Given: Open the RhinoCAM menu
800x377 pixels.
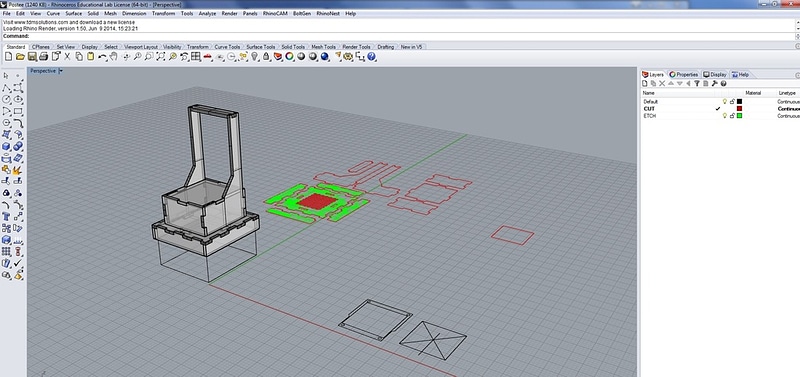Looking at the screenshot, I should click(275, 14).
